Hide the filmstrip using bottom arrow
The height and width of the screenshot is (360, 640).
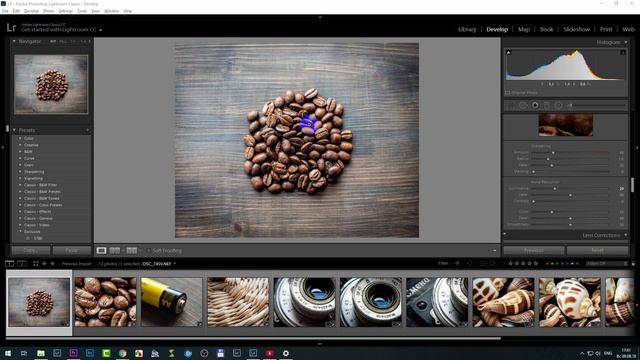320,344
